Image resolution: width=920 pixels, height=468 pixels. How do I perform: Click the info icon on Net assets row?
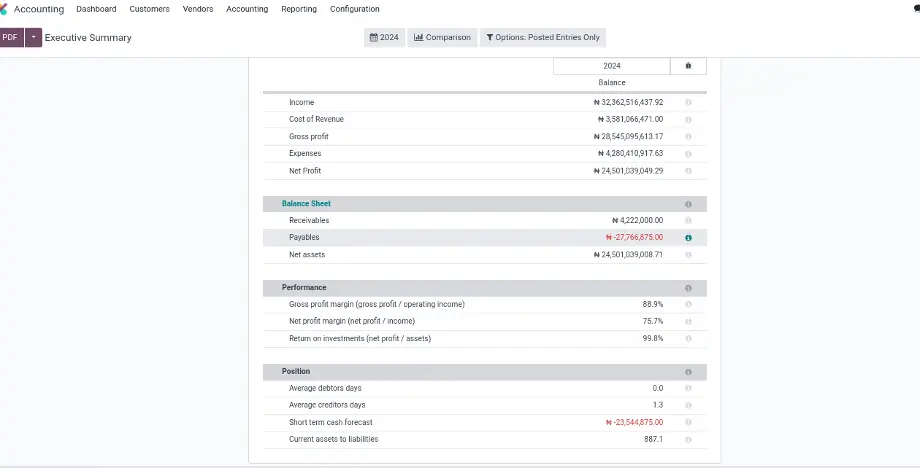tap(688, 255)
